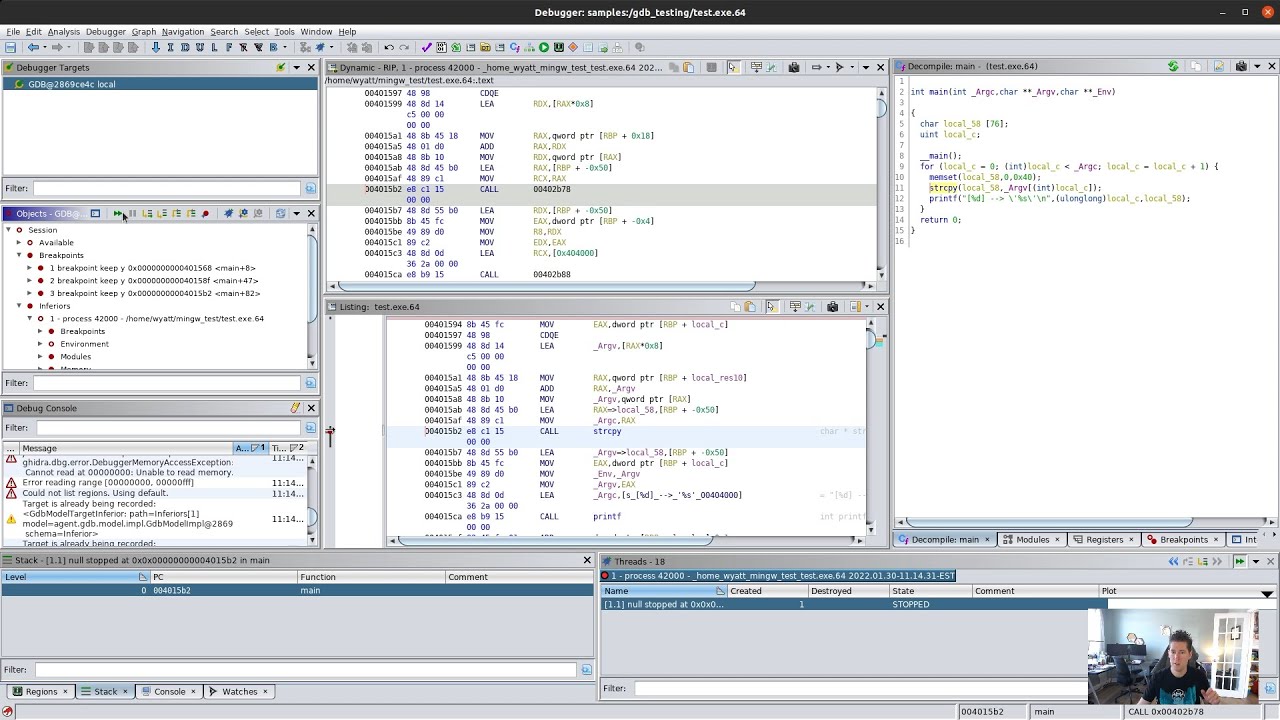Switch to the Breakpoints tab
Screen dimensions: 1280x720
tap(1183, 540)
